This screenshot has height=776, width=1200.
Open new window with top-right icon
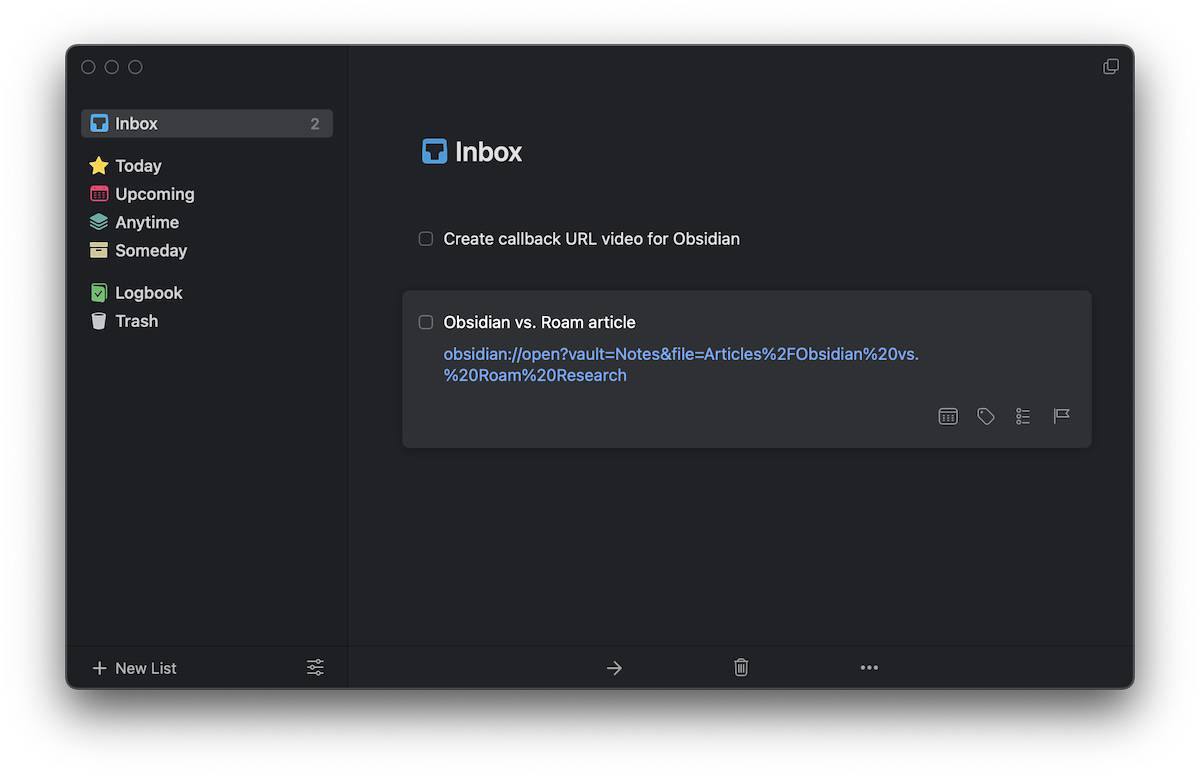point(1111,67)
